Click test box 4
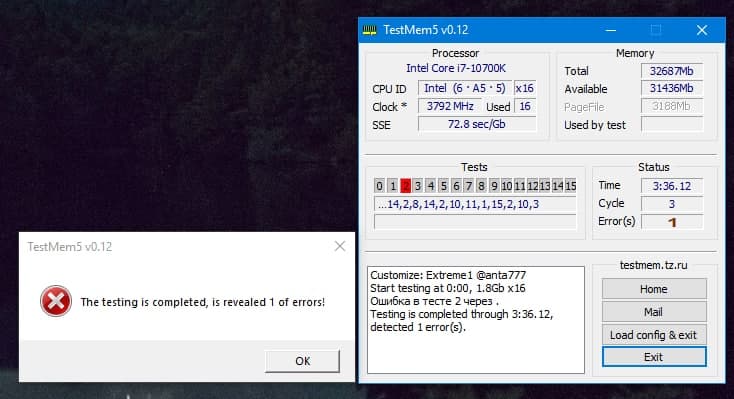The height and width of the screenshot is (399, 734). tap(431, 186)
